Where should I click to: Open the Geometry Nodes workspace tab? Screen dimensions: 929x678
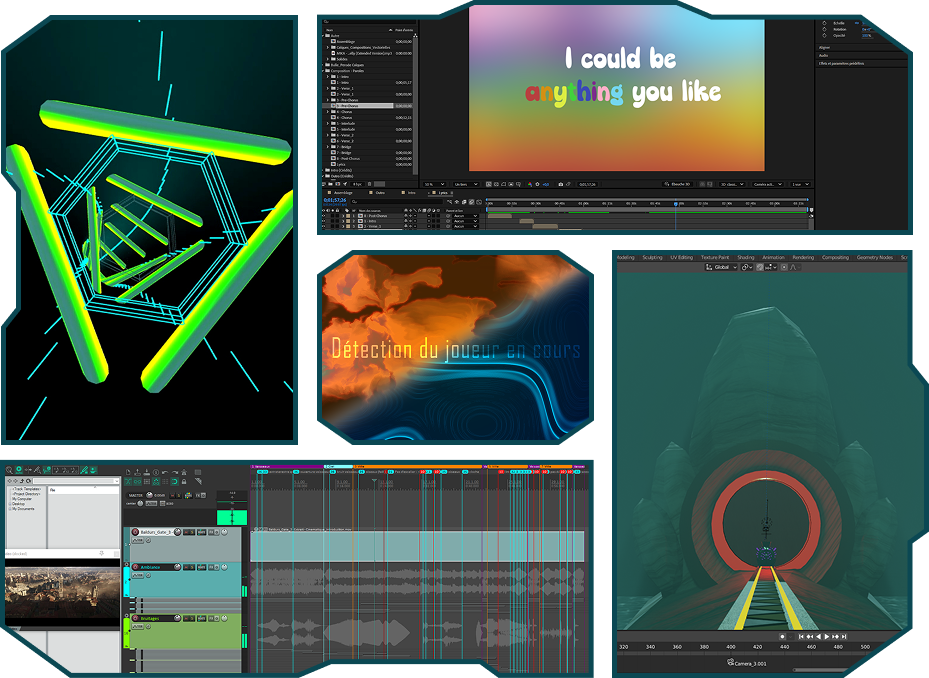(x=876, y=257)
